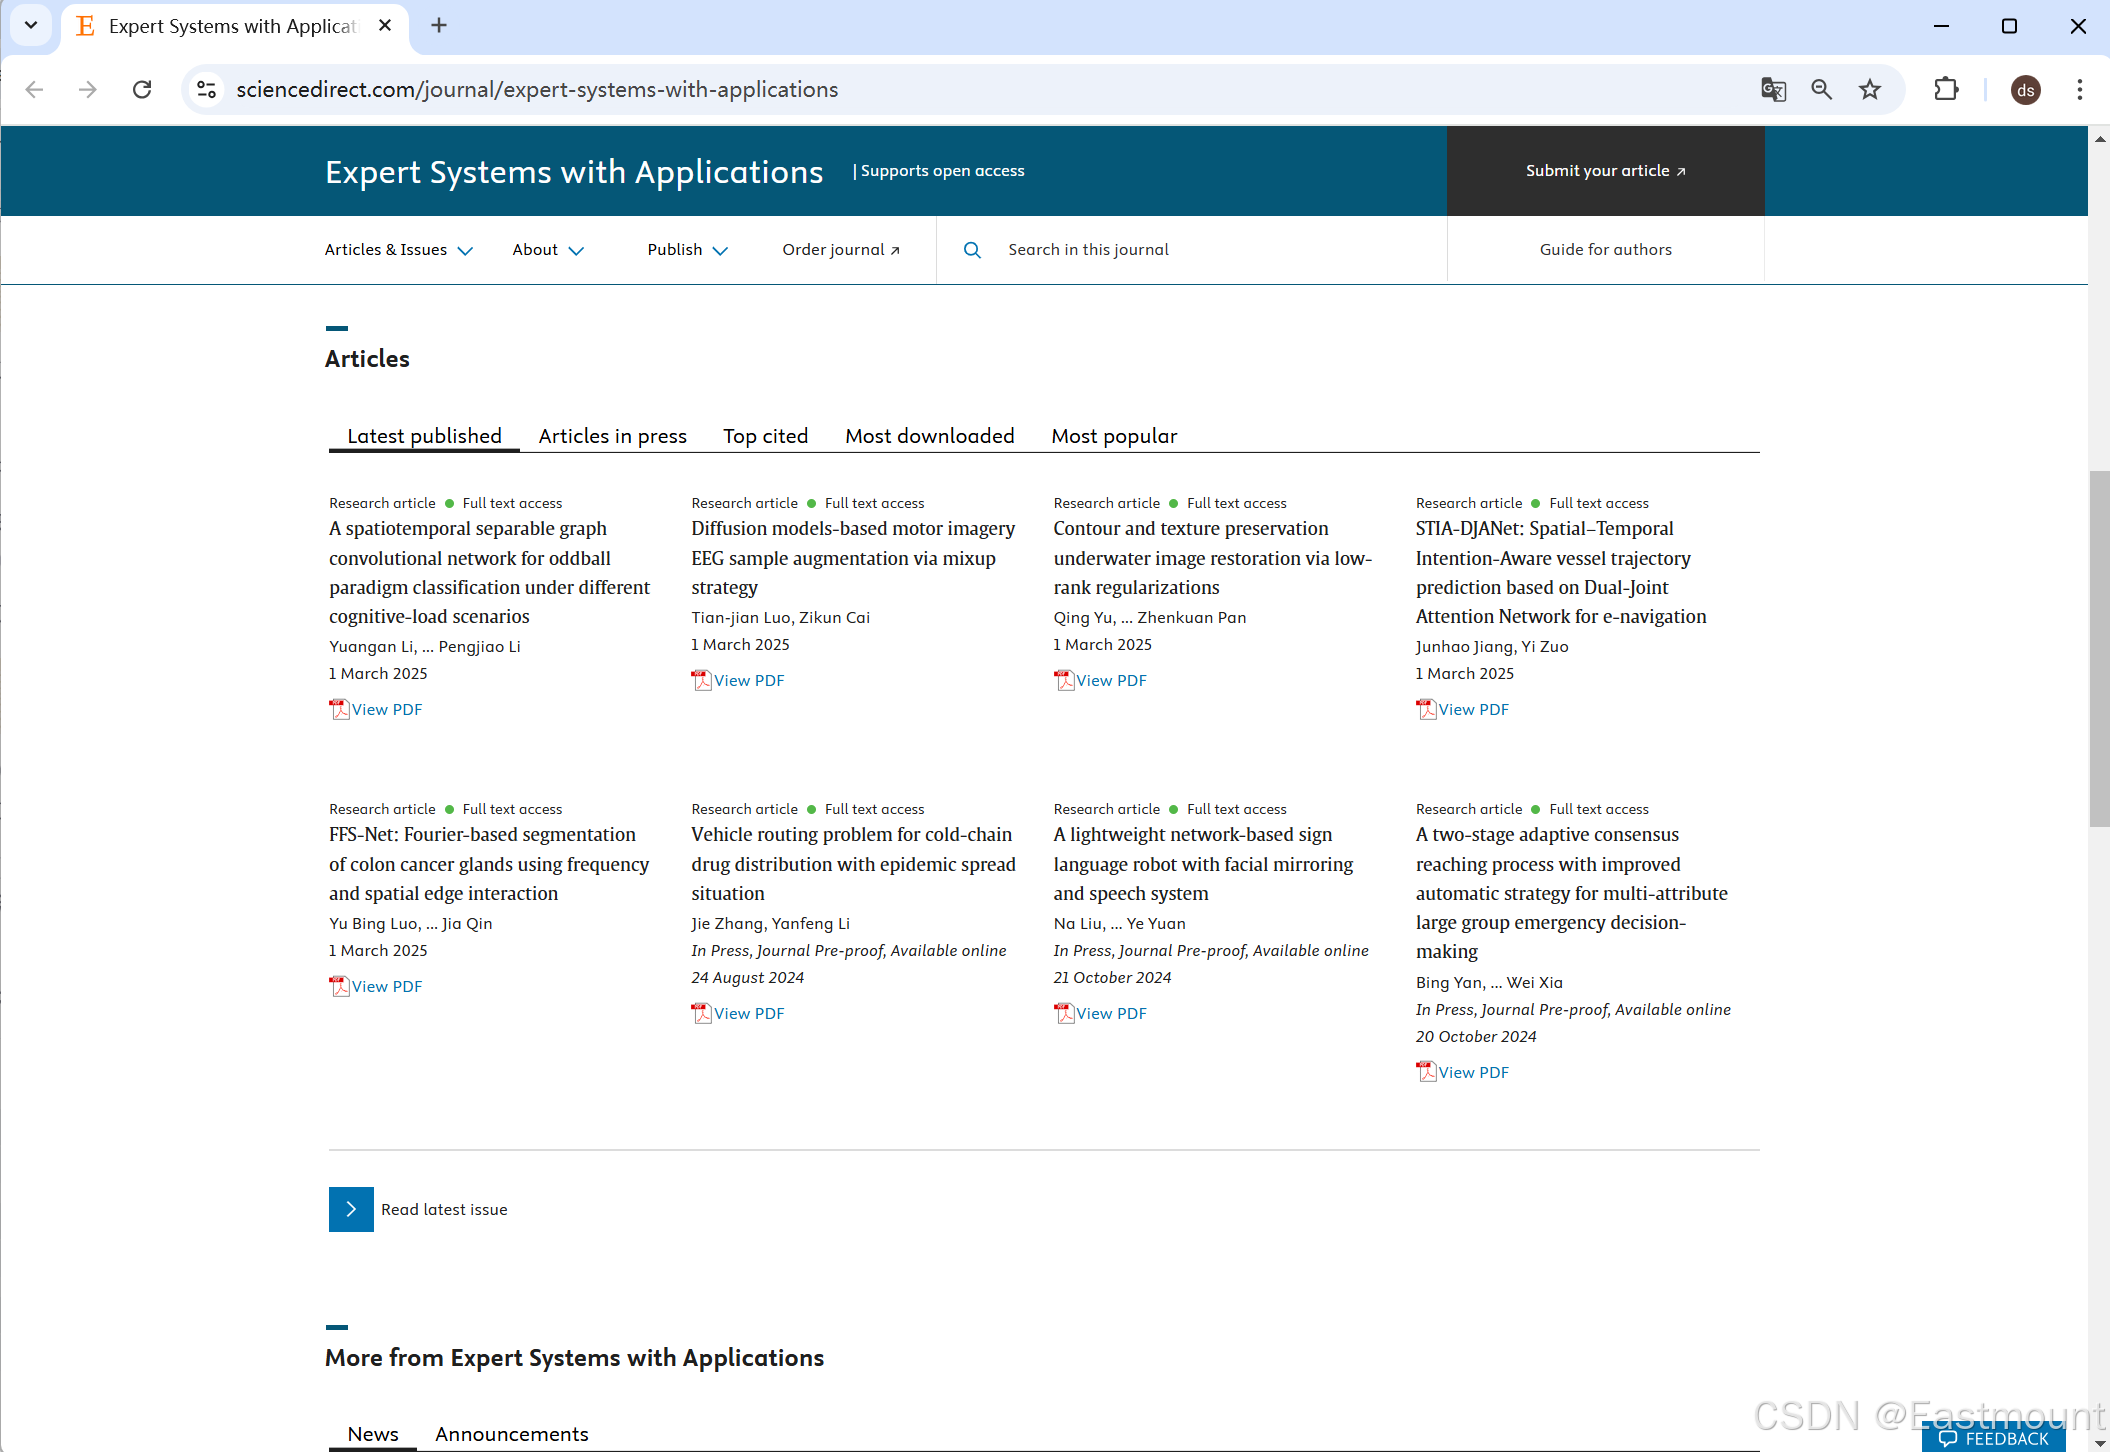Click PDF icon for Diffusion models-based article
Viewport: 2110px width, 1452px height.
tap(701, 681)
